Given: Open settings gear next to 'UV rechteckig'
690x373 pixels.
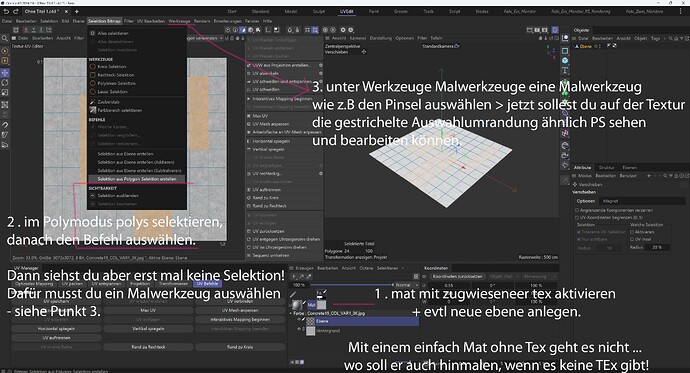Looking at the screenshot, I should [x=320, y=174].
